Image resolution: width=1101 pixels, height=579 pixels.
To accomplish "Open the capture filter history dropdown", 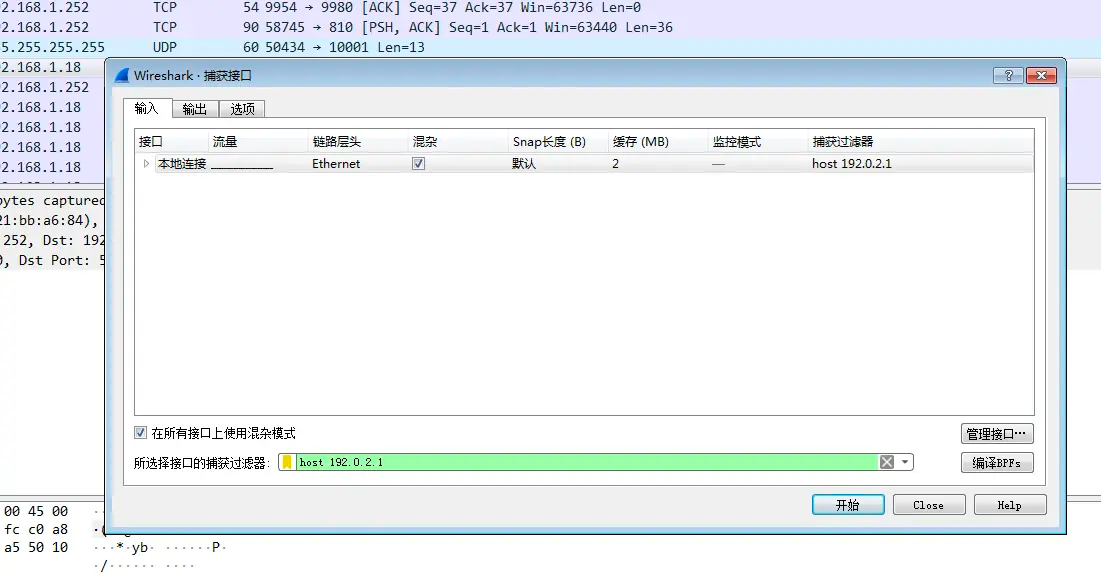I will coord(904,462).
